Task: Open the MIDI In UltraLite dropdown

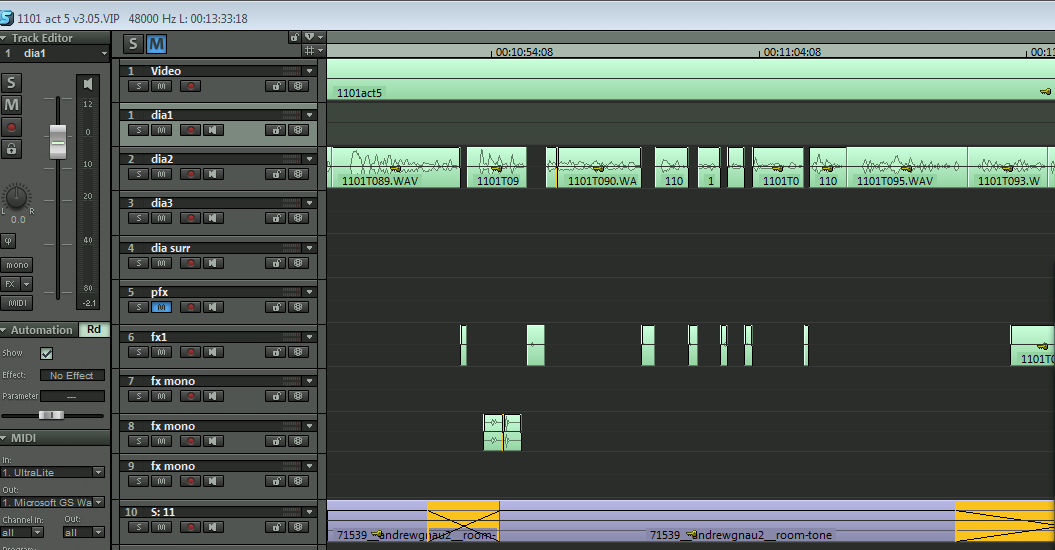Action: [x=98, y=472]
